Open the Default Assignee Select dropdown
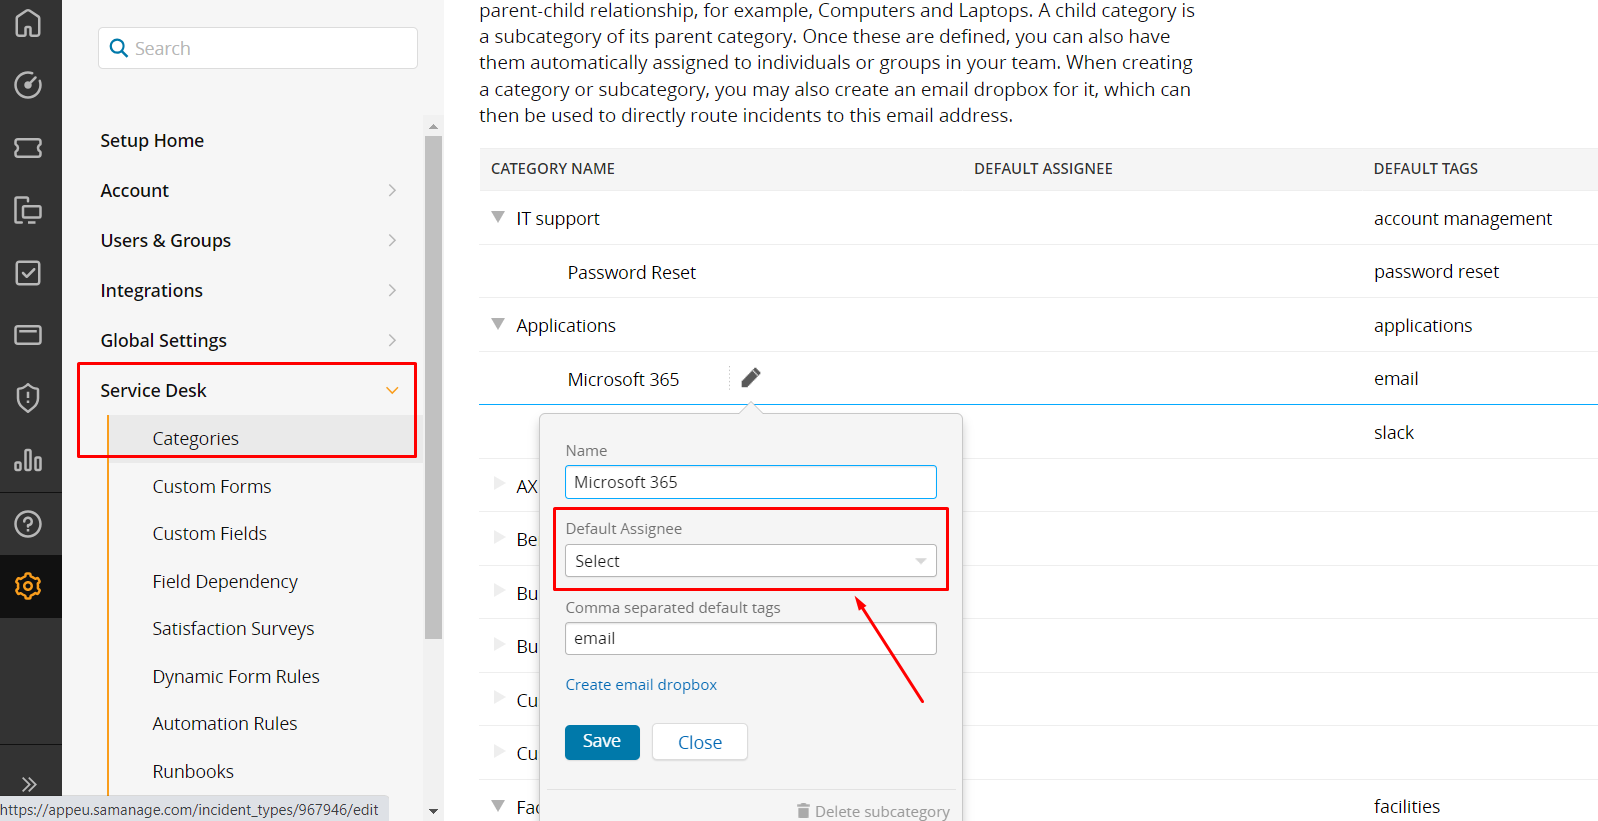The image size is (1598, 821). coord(750,561)
